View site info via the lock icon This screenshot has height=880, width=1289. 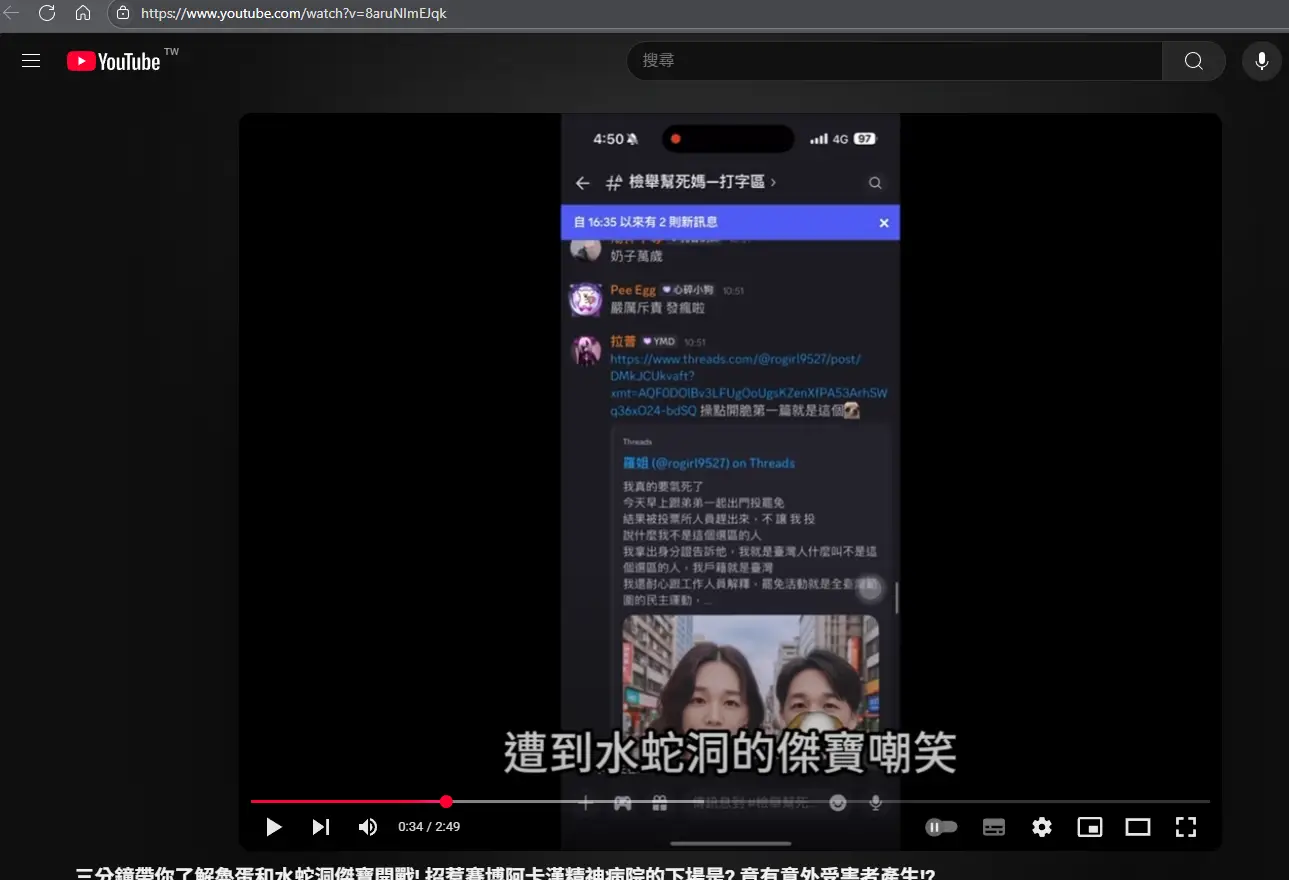tap(123, 13)
